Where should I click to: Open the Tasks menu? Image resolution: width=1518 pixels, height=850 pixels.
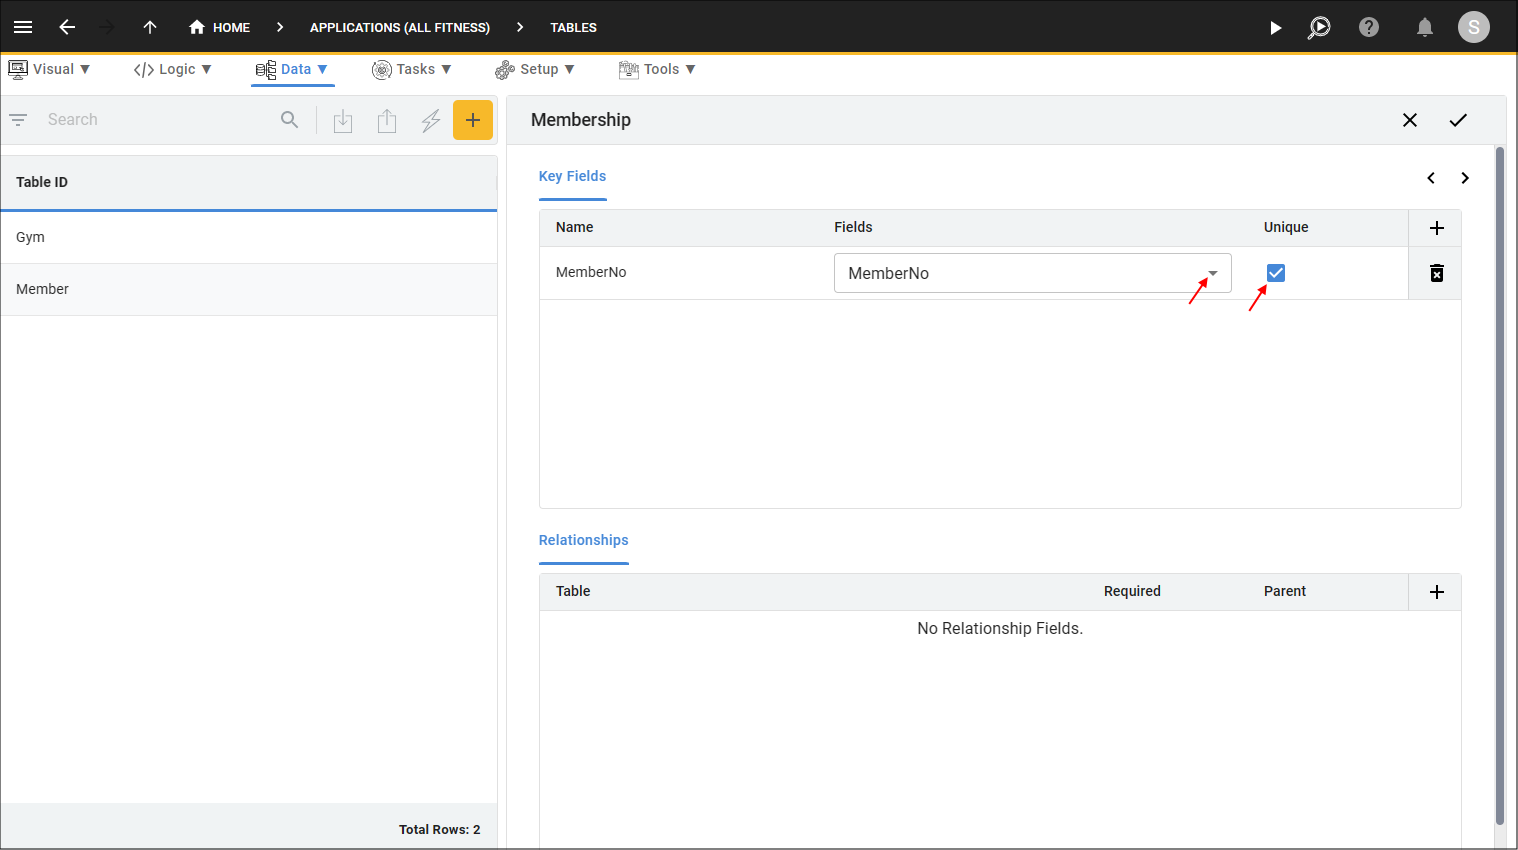pos(412,69)
